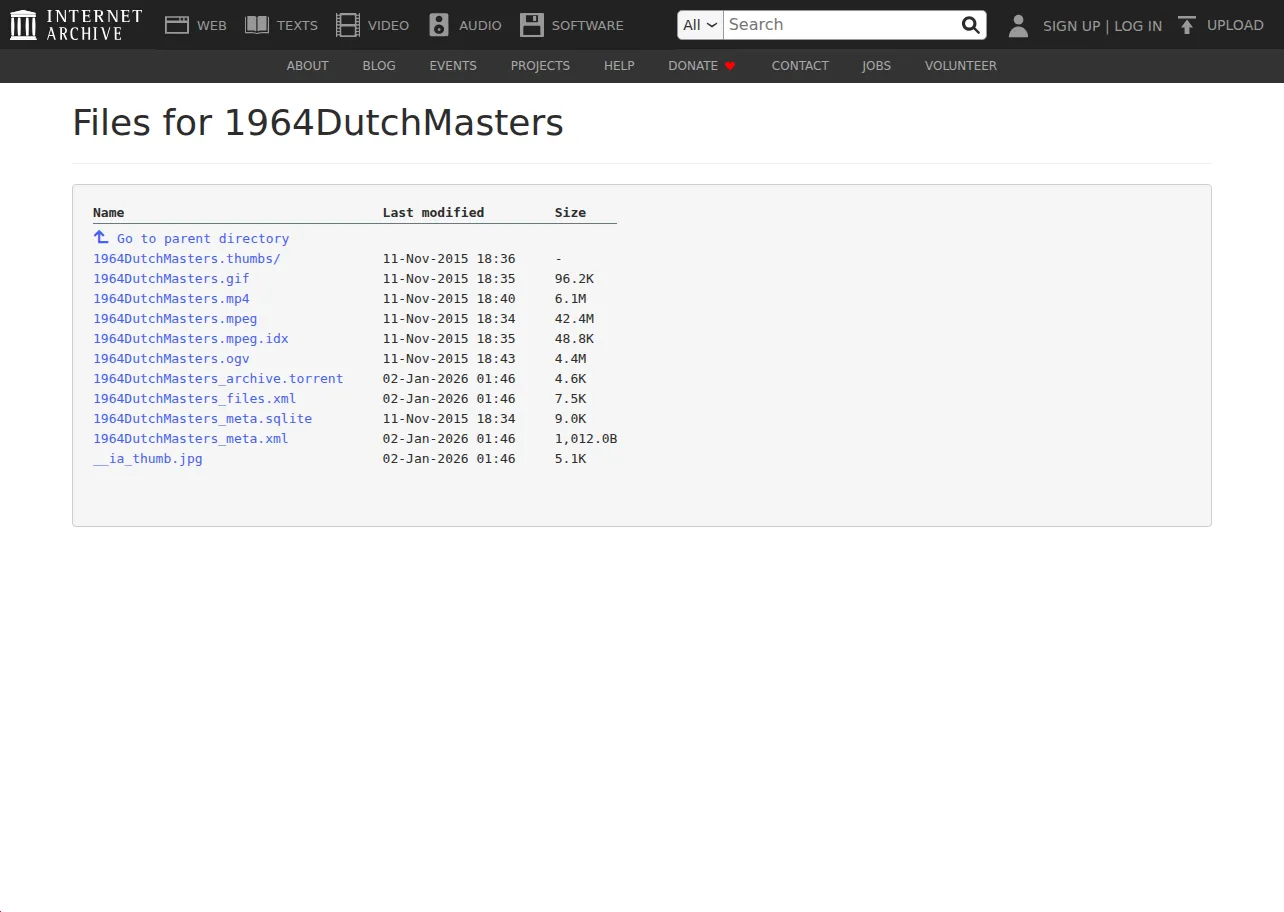Open the 1964DutchMasters.ogv file

click(171, 359)
